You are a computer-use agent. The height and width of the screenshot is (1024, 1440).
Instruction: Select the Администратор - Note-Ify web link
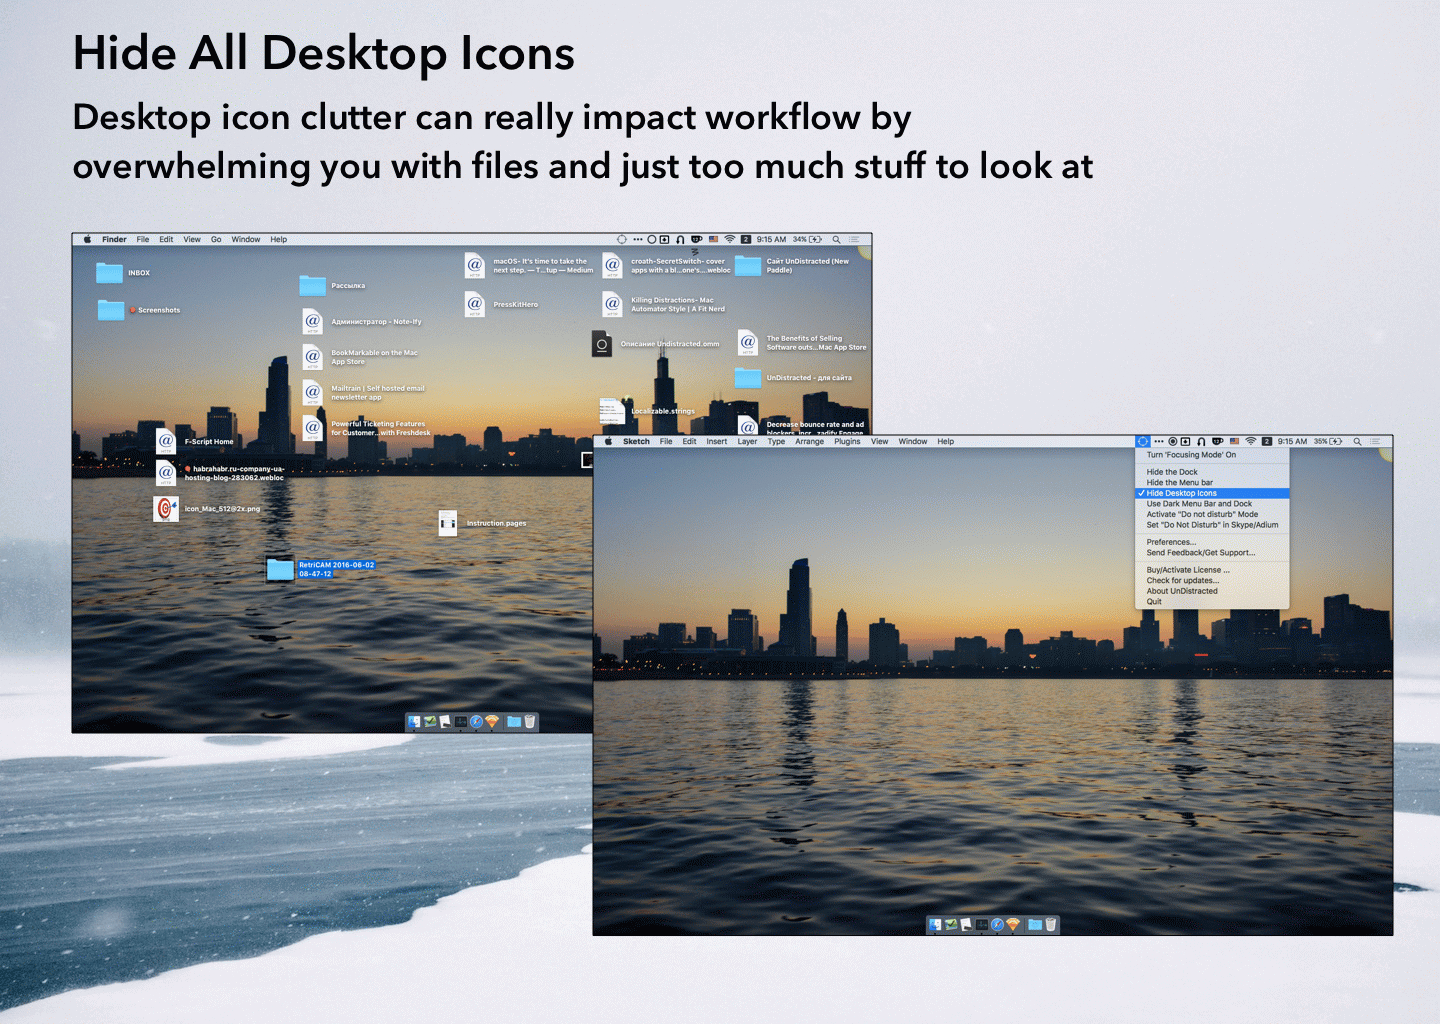click(x=312, y=322)
